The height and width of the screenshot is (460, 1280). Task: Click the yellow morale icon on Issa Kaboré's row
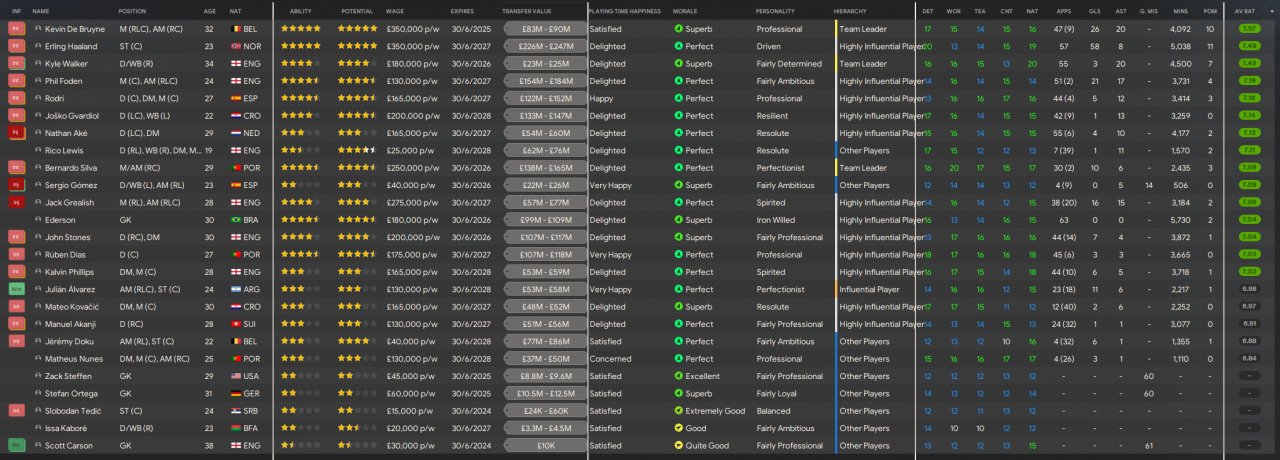(678, 428)
